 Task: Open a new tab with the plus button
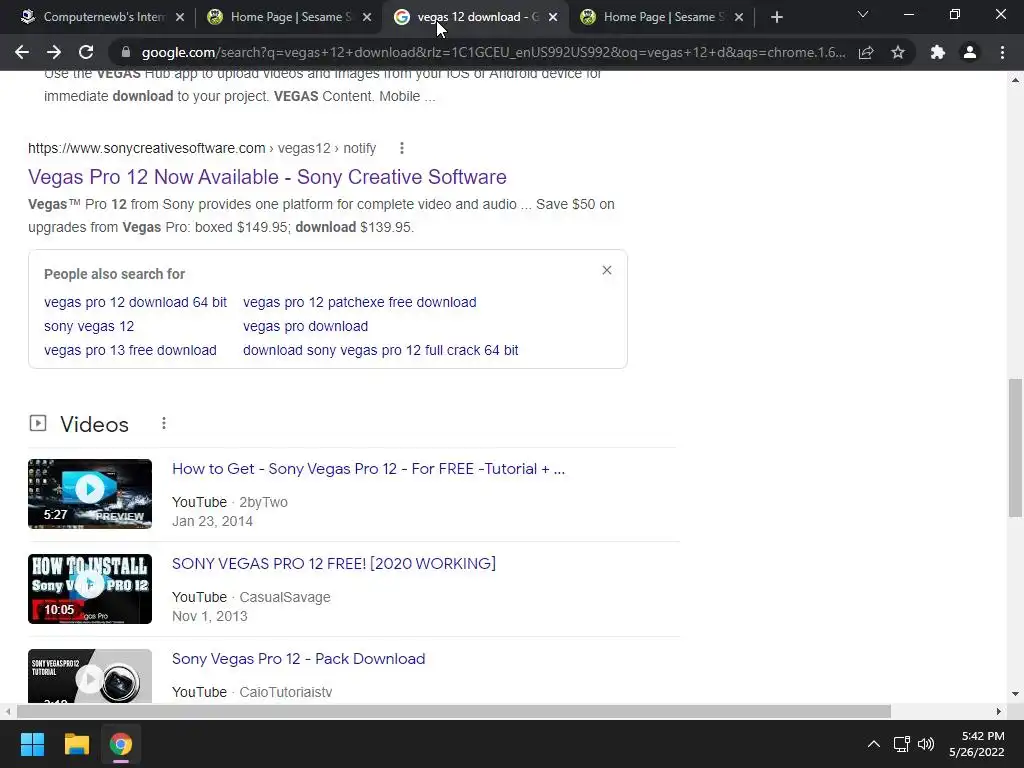776,17
